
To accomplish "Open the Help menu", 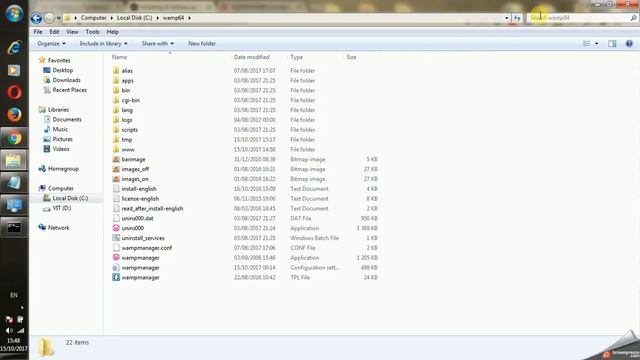I will tap(113, 32).
